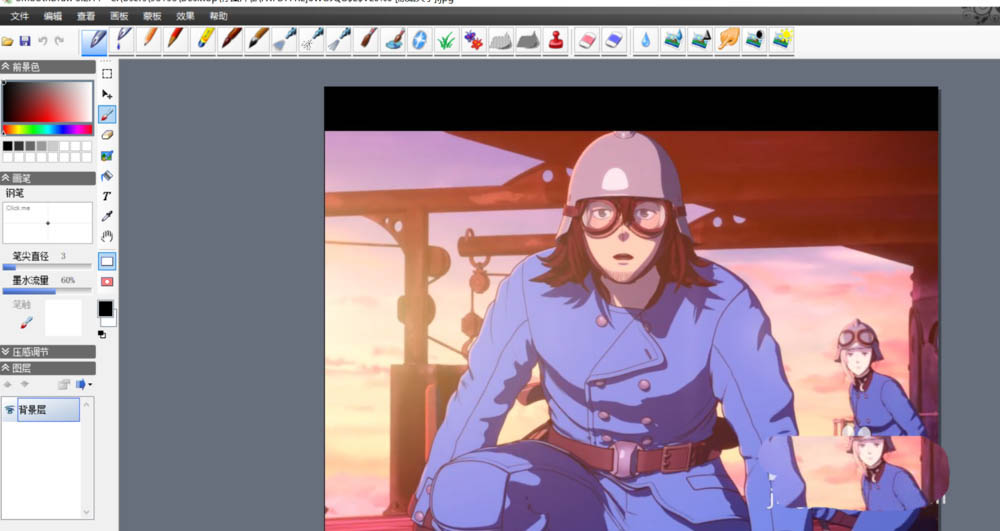The width and height of the screenshot is (1000, 531).
Task: Select the Pen tool in brush toolbar
Action: (x=95, y=41)
